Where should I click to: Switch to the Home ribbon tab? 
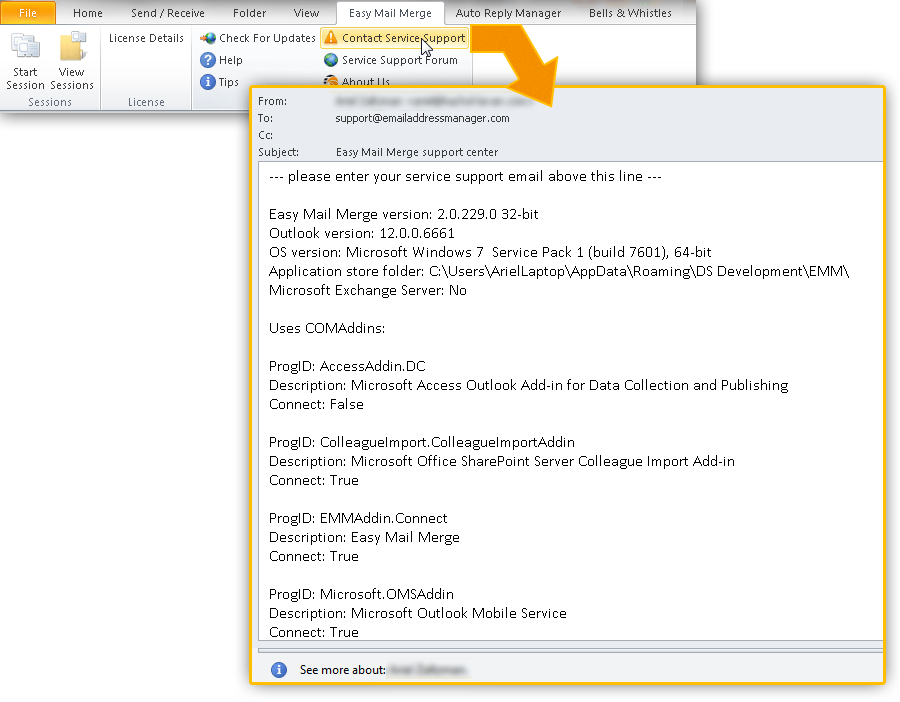click(x=87, y=13)
